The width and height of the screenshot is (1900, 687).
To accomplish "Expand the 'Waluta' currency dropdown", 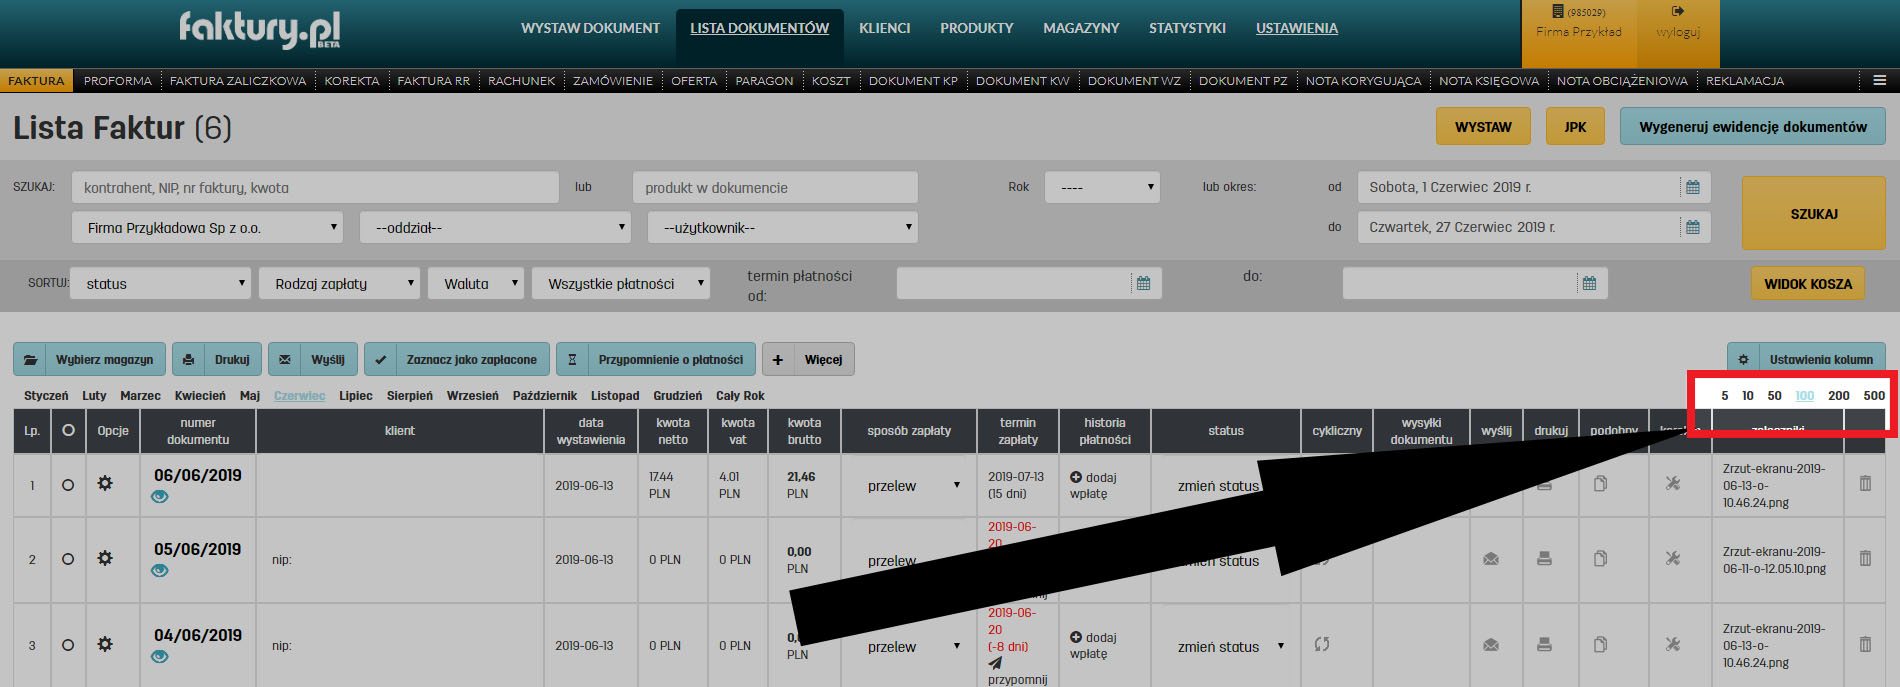I will (475, 284).
